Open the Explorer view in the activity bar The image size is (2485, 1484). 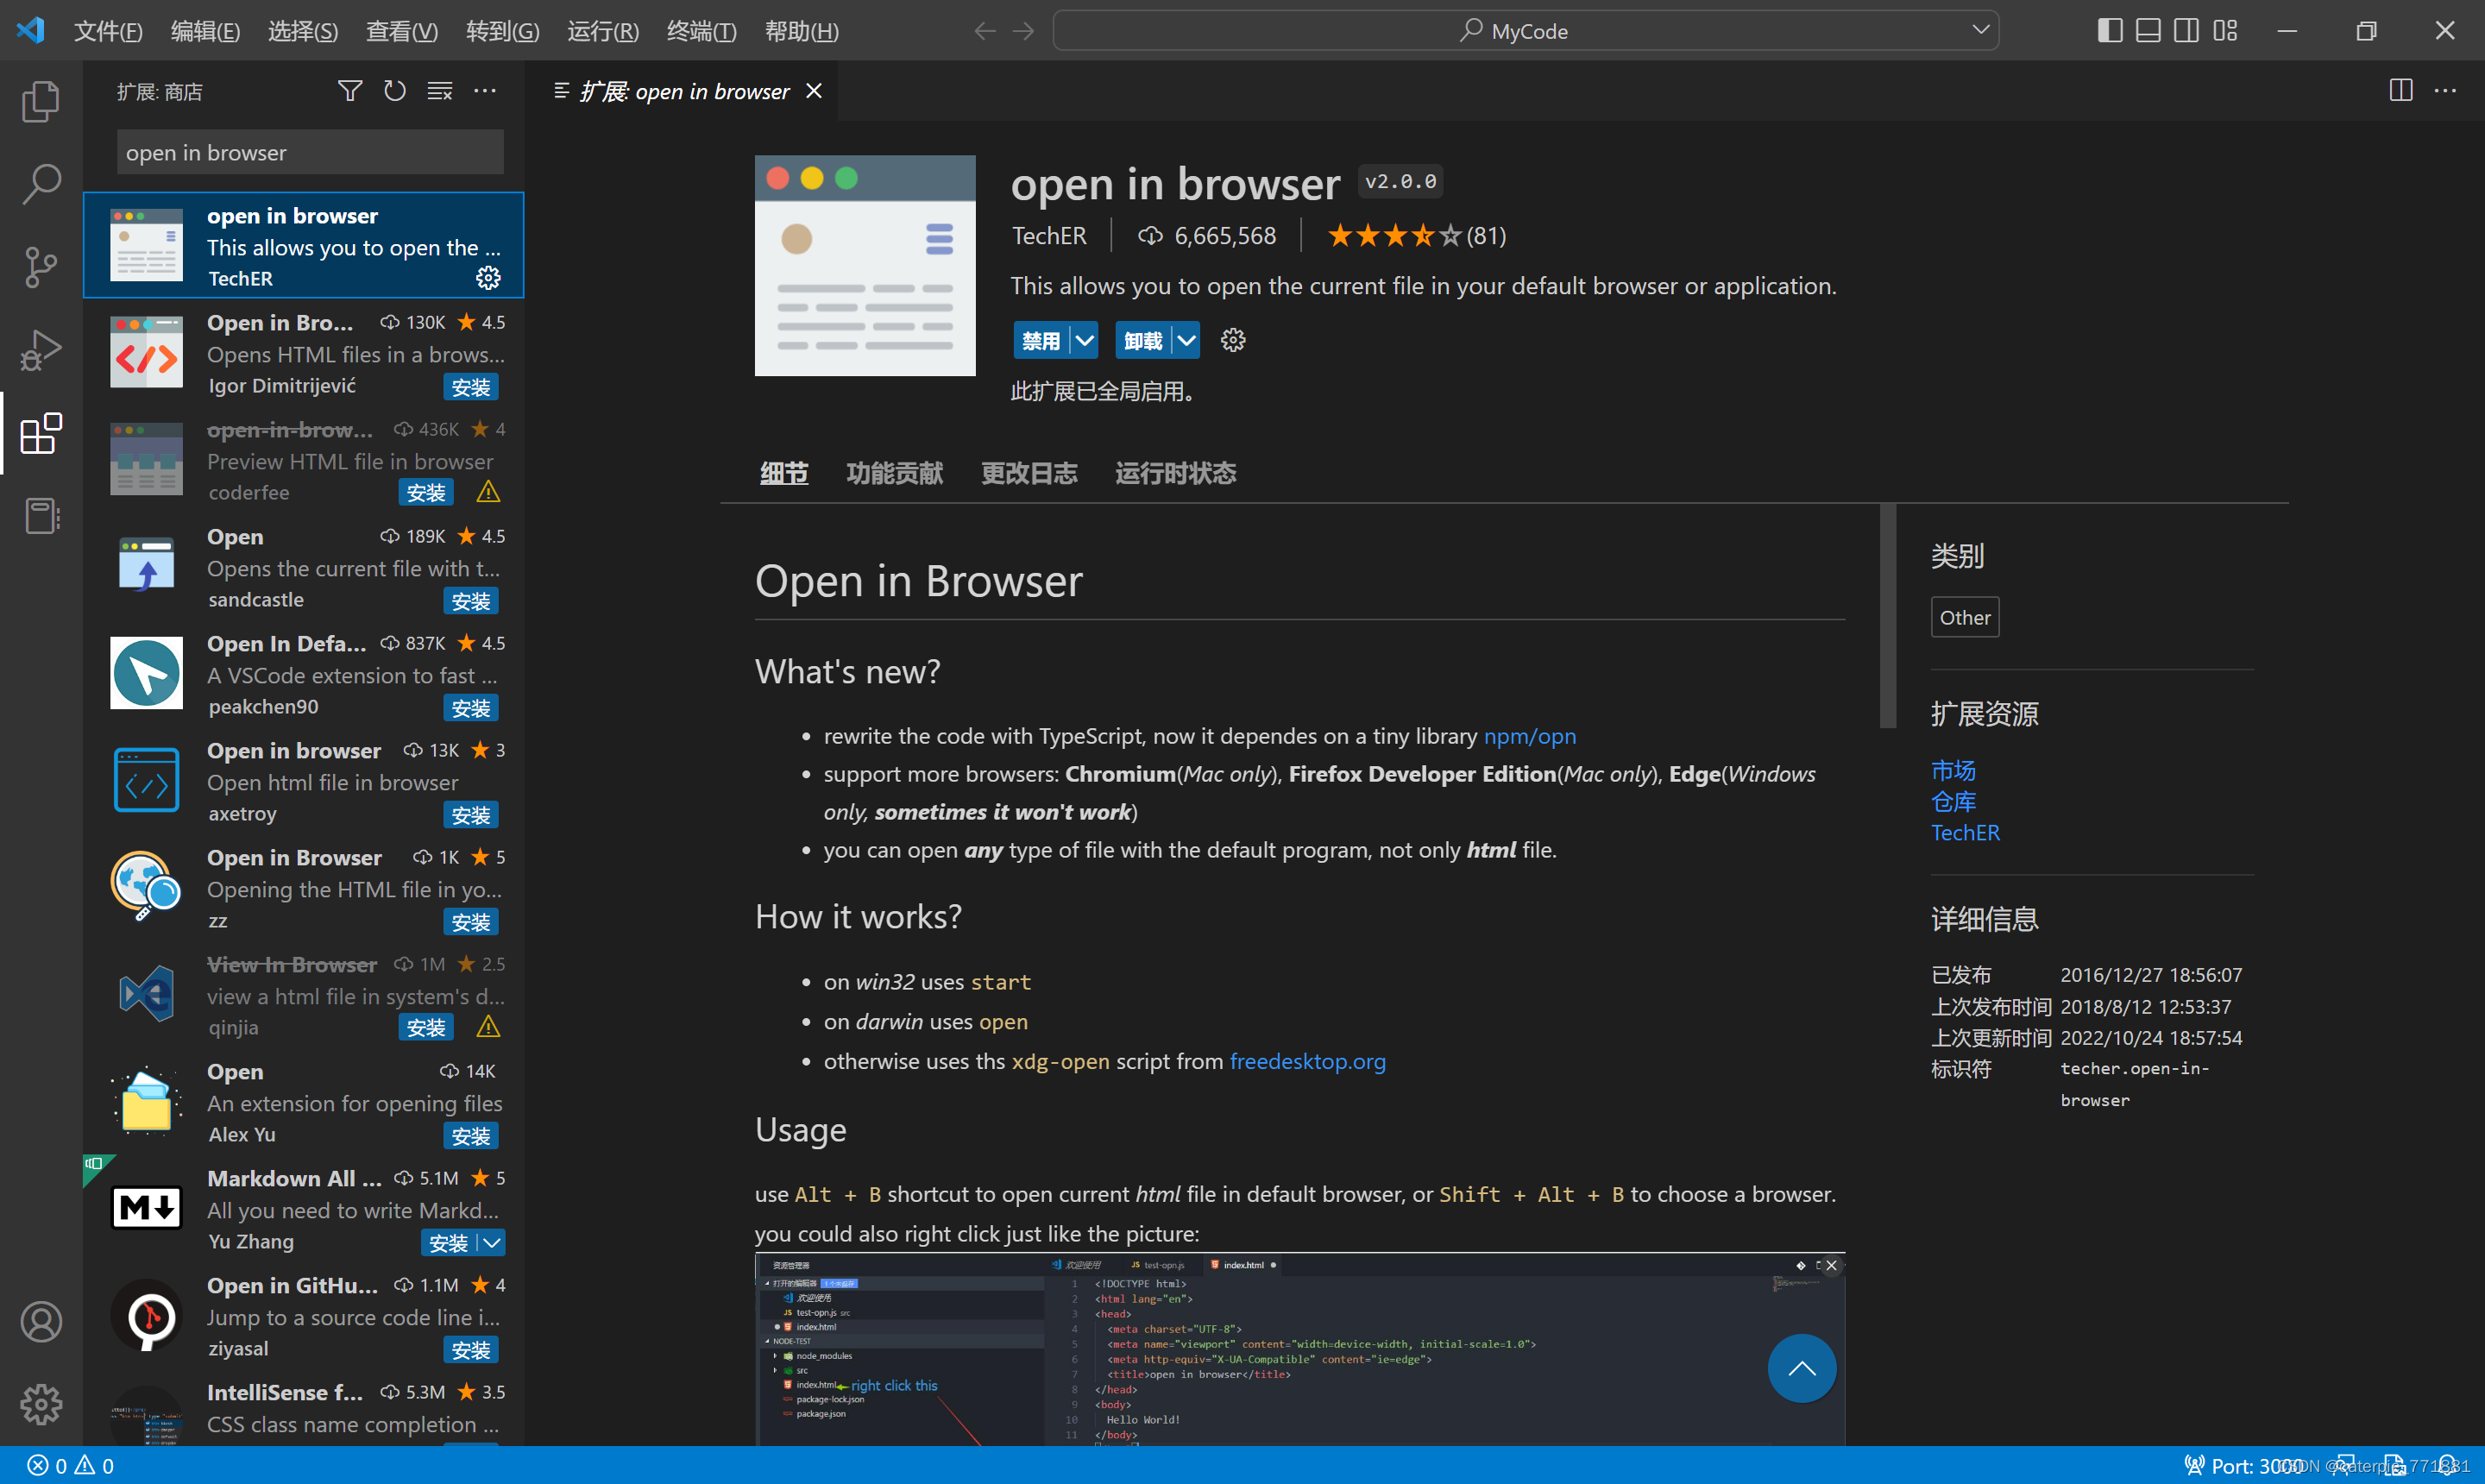click(41, 101)
